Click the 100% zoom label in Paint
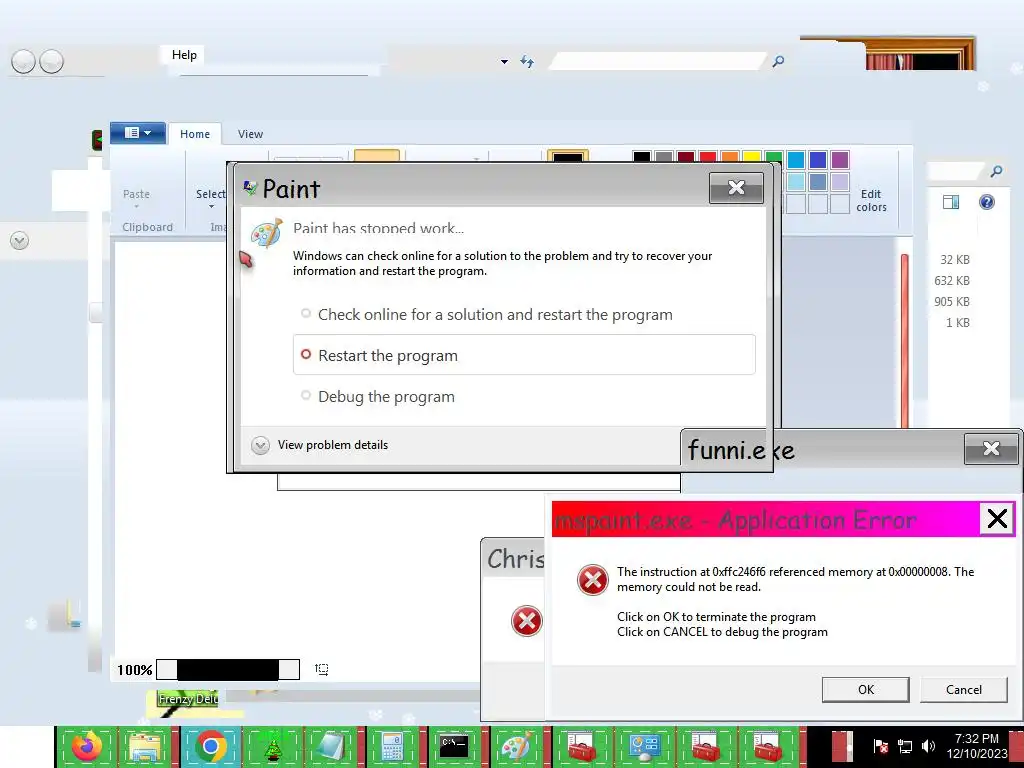 point(135,670)
